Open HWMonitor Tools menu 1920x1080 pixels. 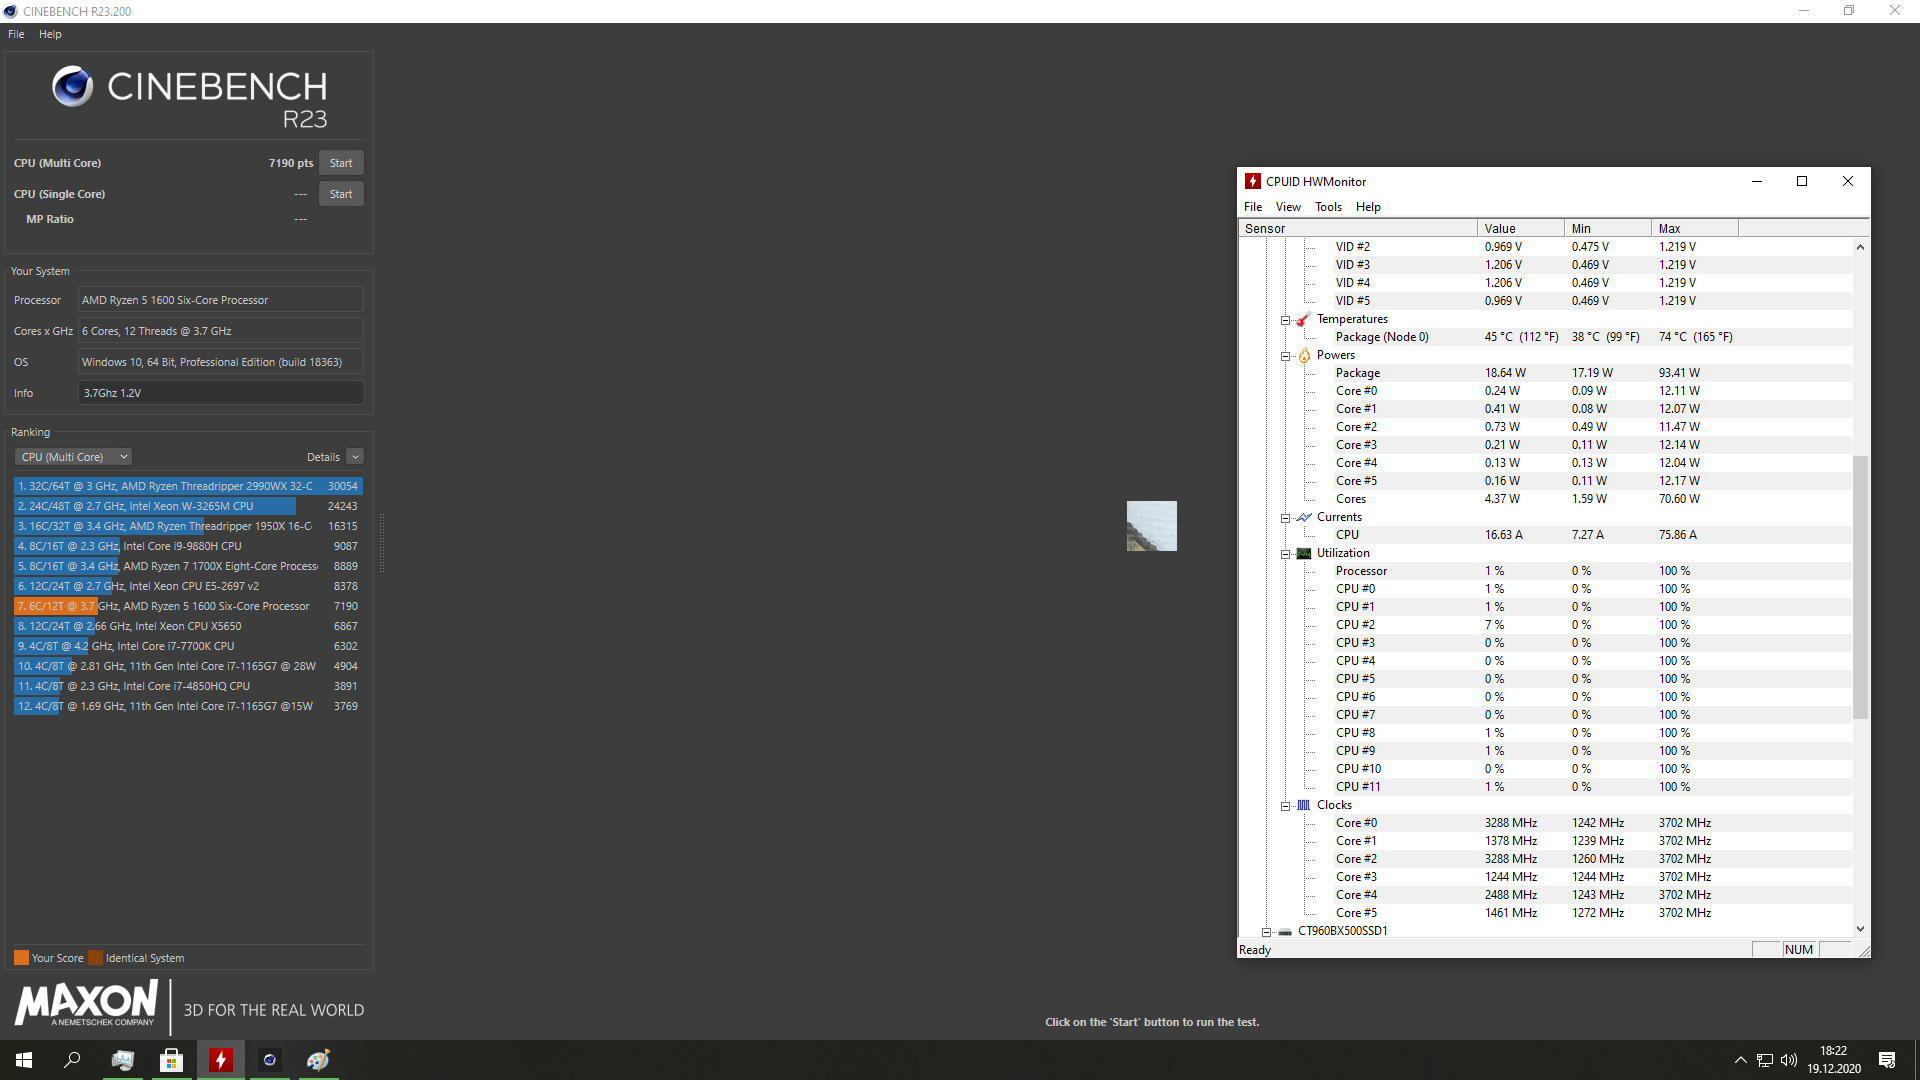[x=1327, y=207]
